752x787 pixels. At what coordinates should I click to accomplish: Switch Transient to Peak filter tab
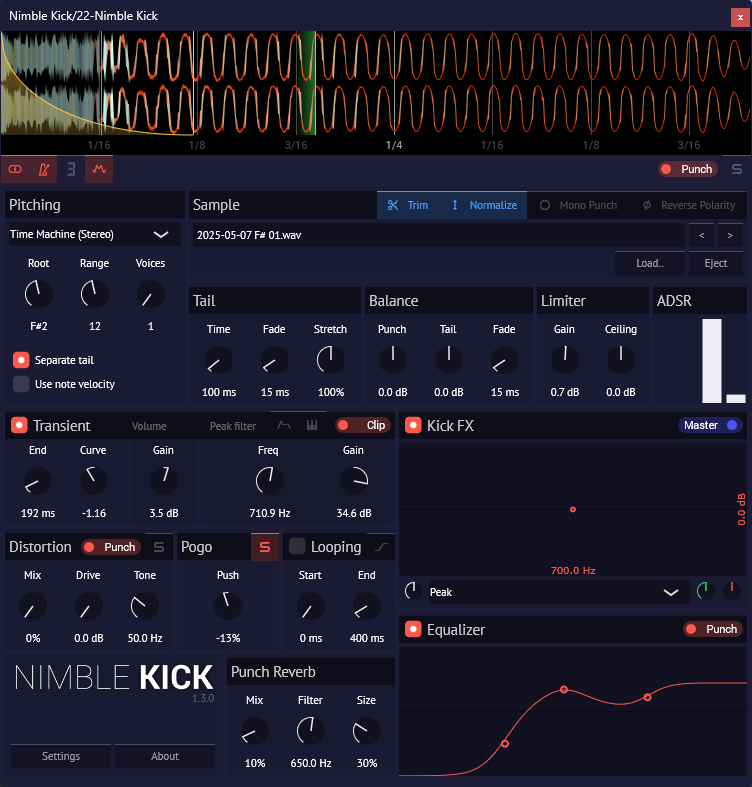233,426
